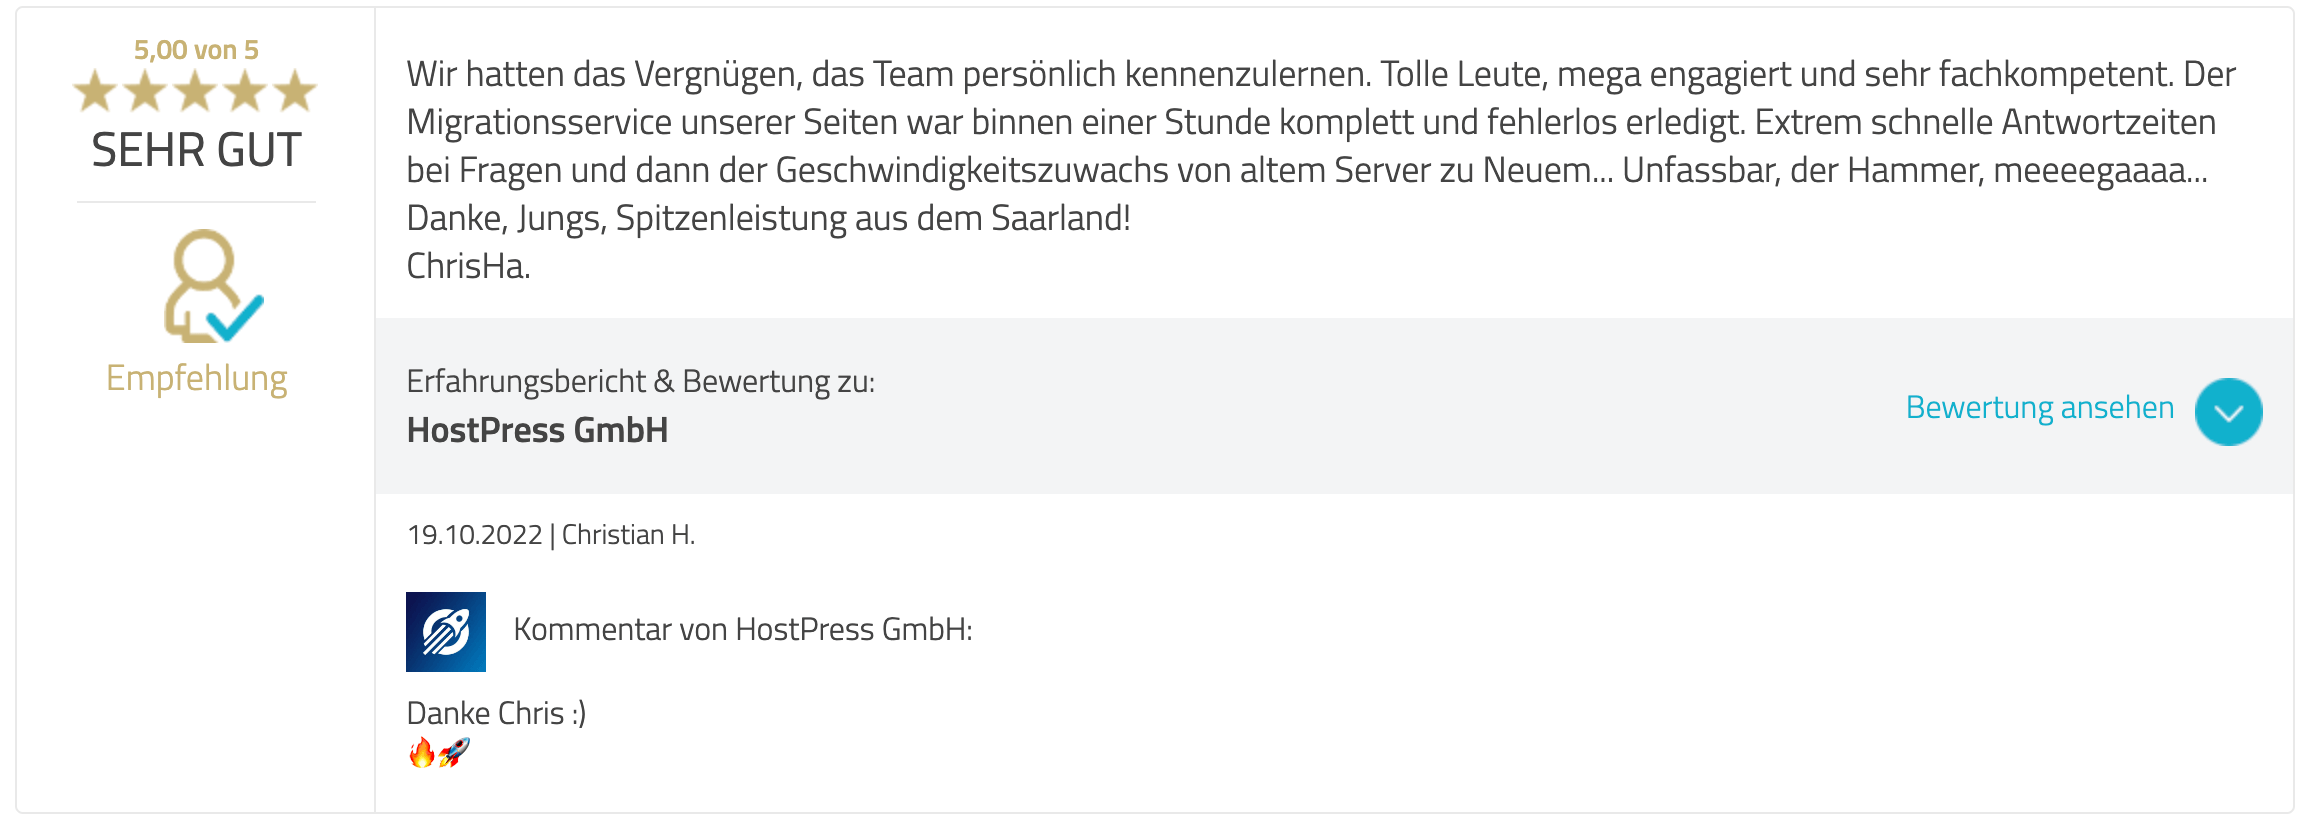Open the HostPress GmbH review link
Screen dimensions: 2302x822
[537, 430]
